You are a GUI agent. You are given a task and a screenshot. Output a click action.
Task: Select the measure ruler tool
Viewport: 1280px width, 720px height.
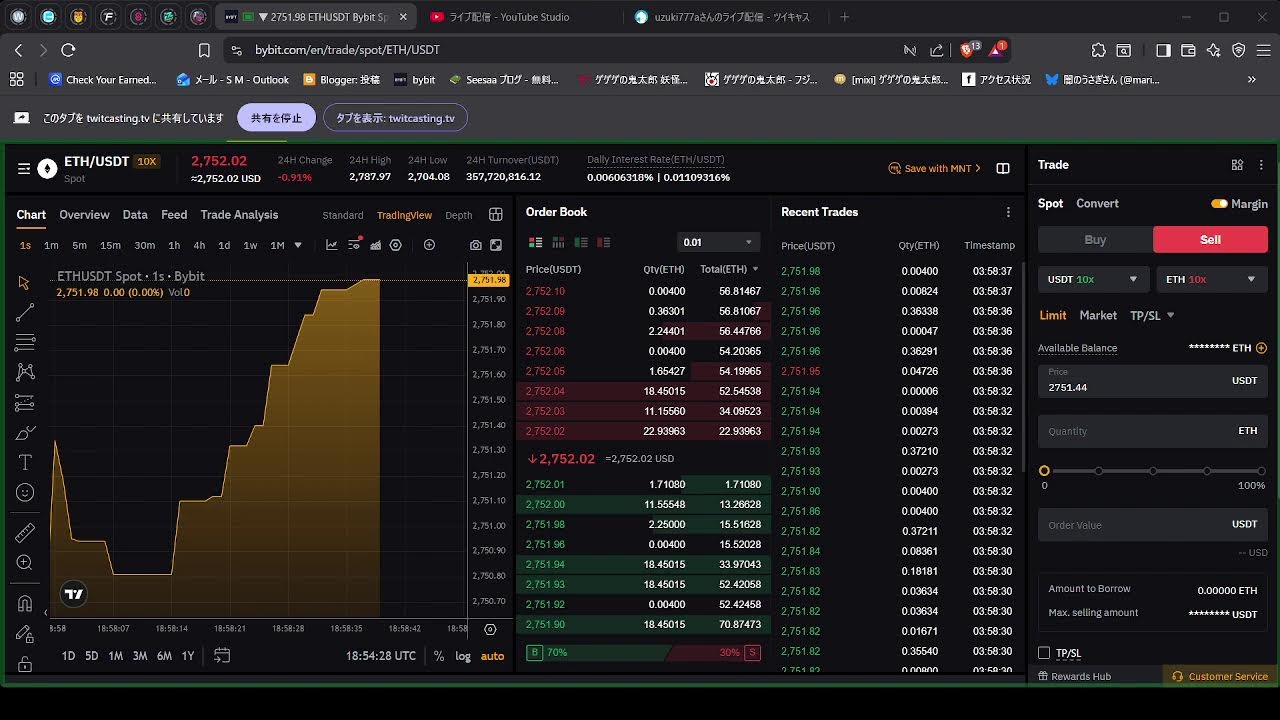[x=24, y=532]
